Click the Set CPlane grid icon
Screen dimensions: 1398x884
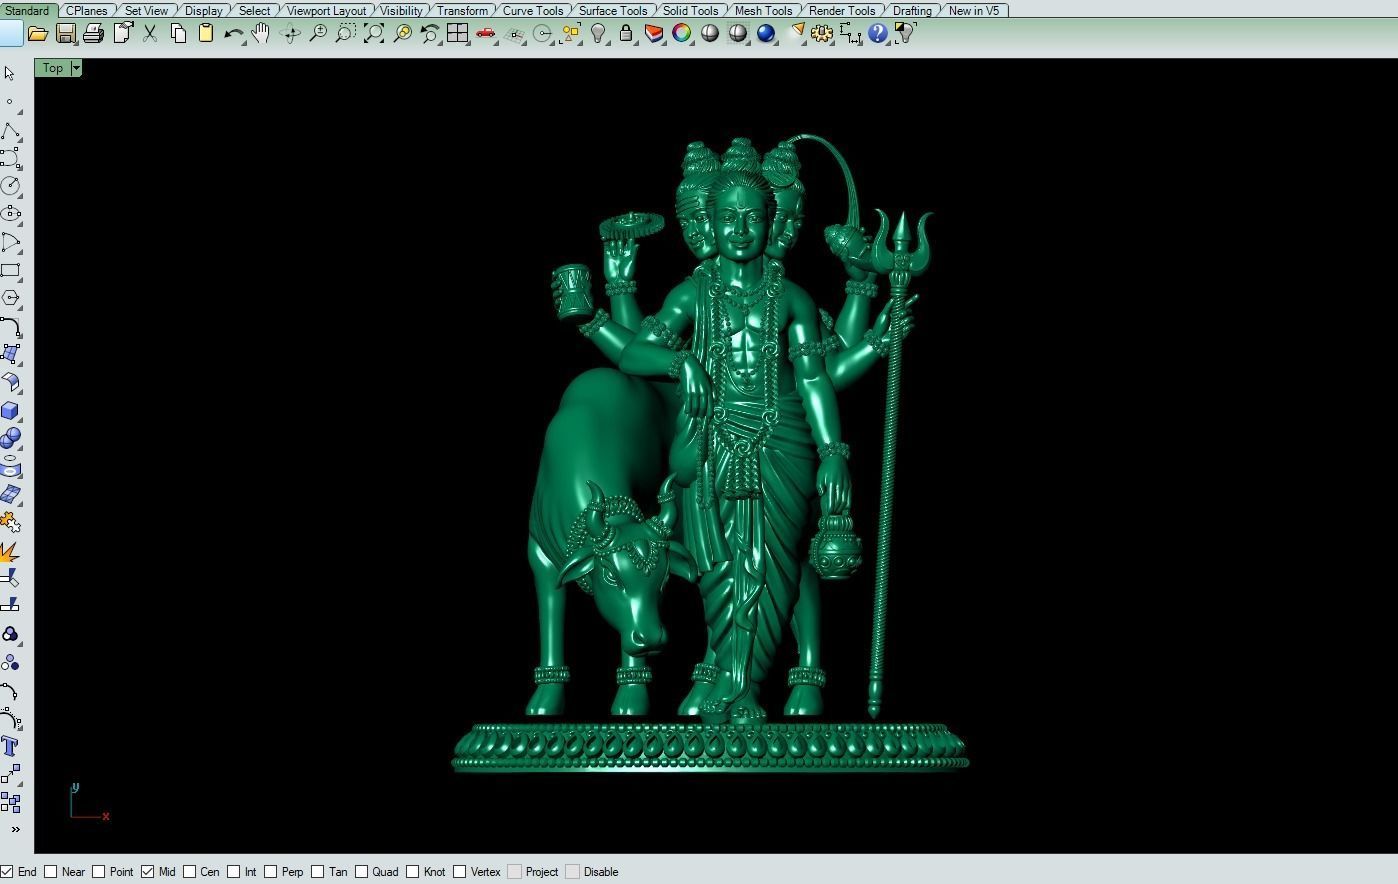[514, 33]
